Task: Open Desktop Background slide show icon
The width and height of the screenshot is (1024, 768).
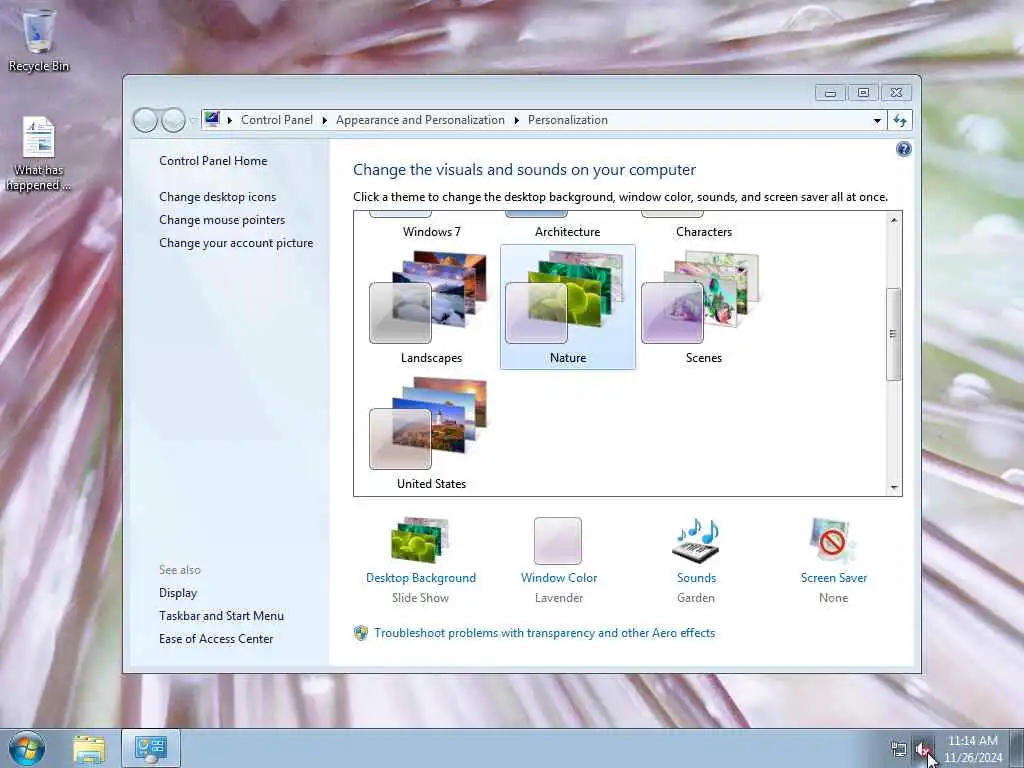Action: [420, 540]
